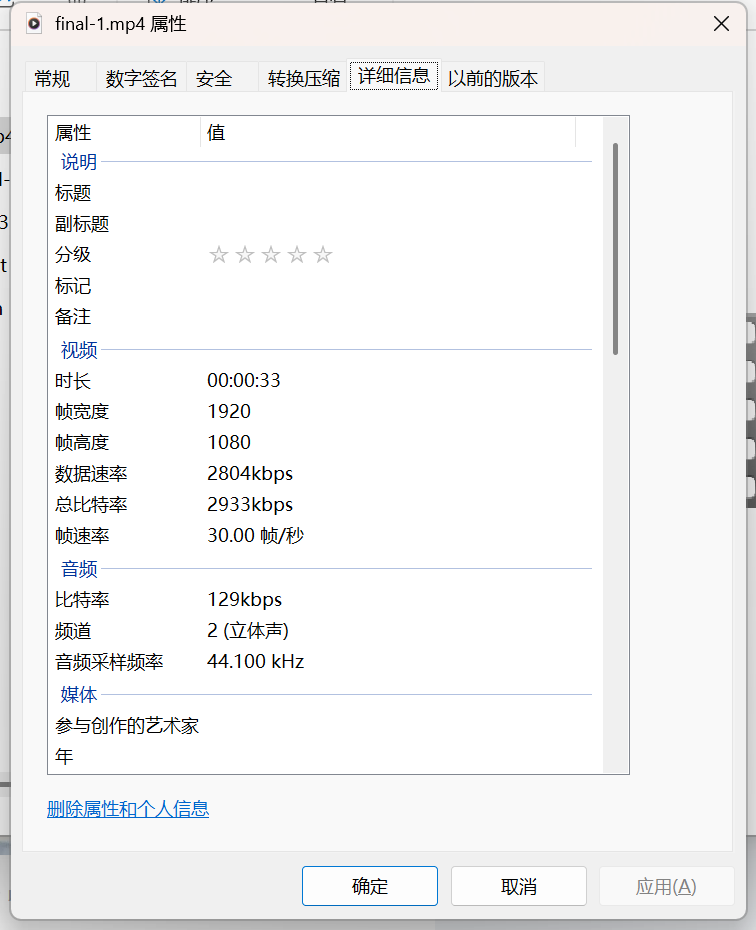Close the properties dialog with X
756x930 pixels.
pyautogui.click(x=721, y=24)
